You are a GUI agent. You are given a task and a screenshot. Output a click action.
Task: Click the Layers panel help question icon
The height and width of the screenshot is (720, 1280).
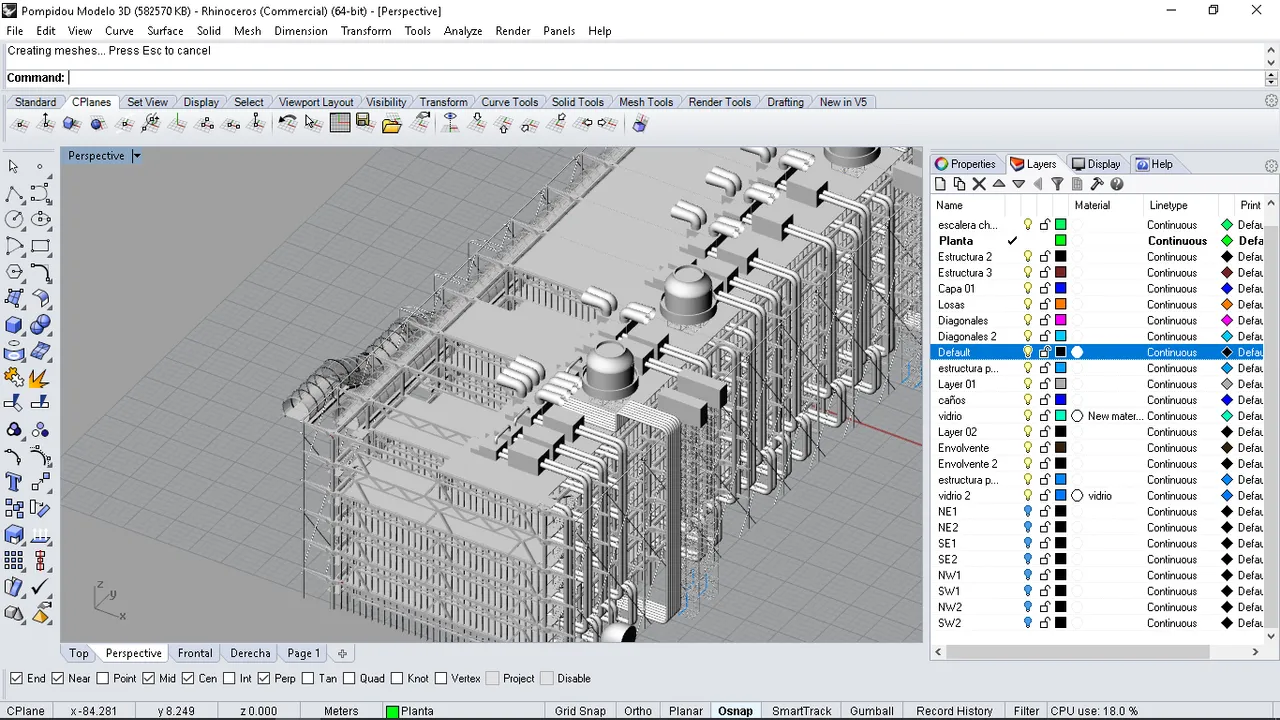click(1117, 184)
